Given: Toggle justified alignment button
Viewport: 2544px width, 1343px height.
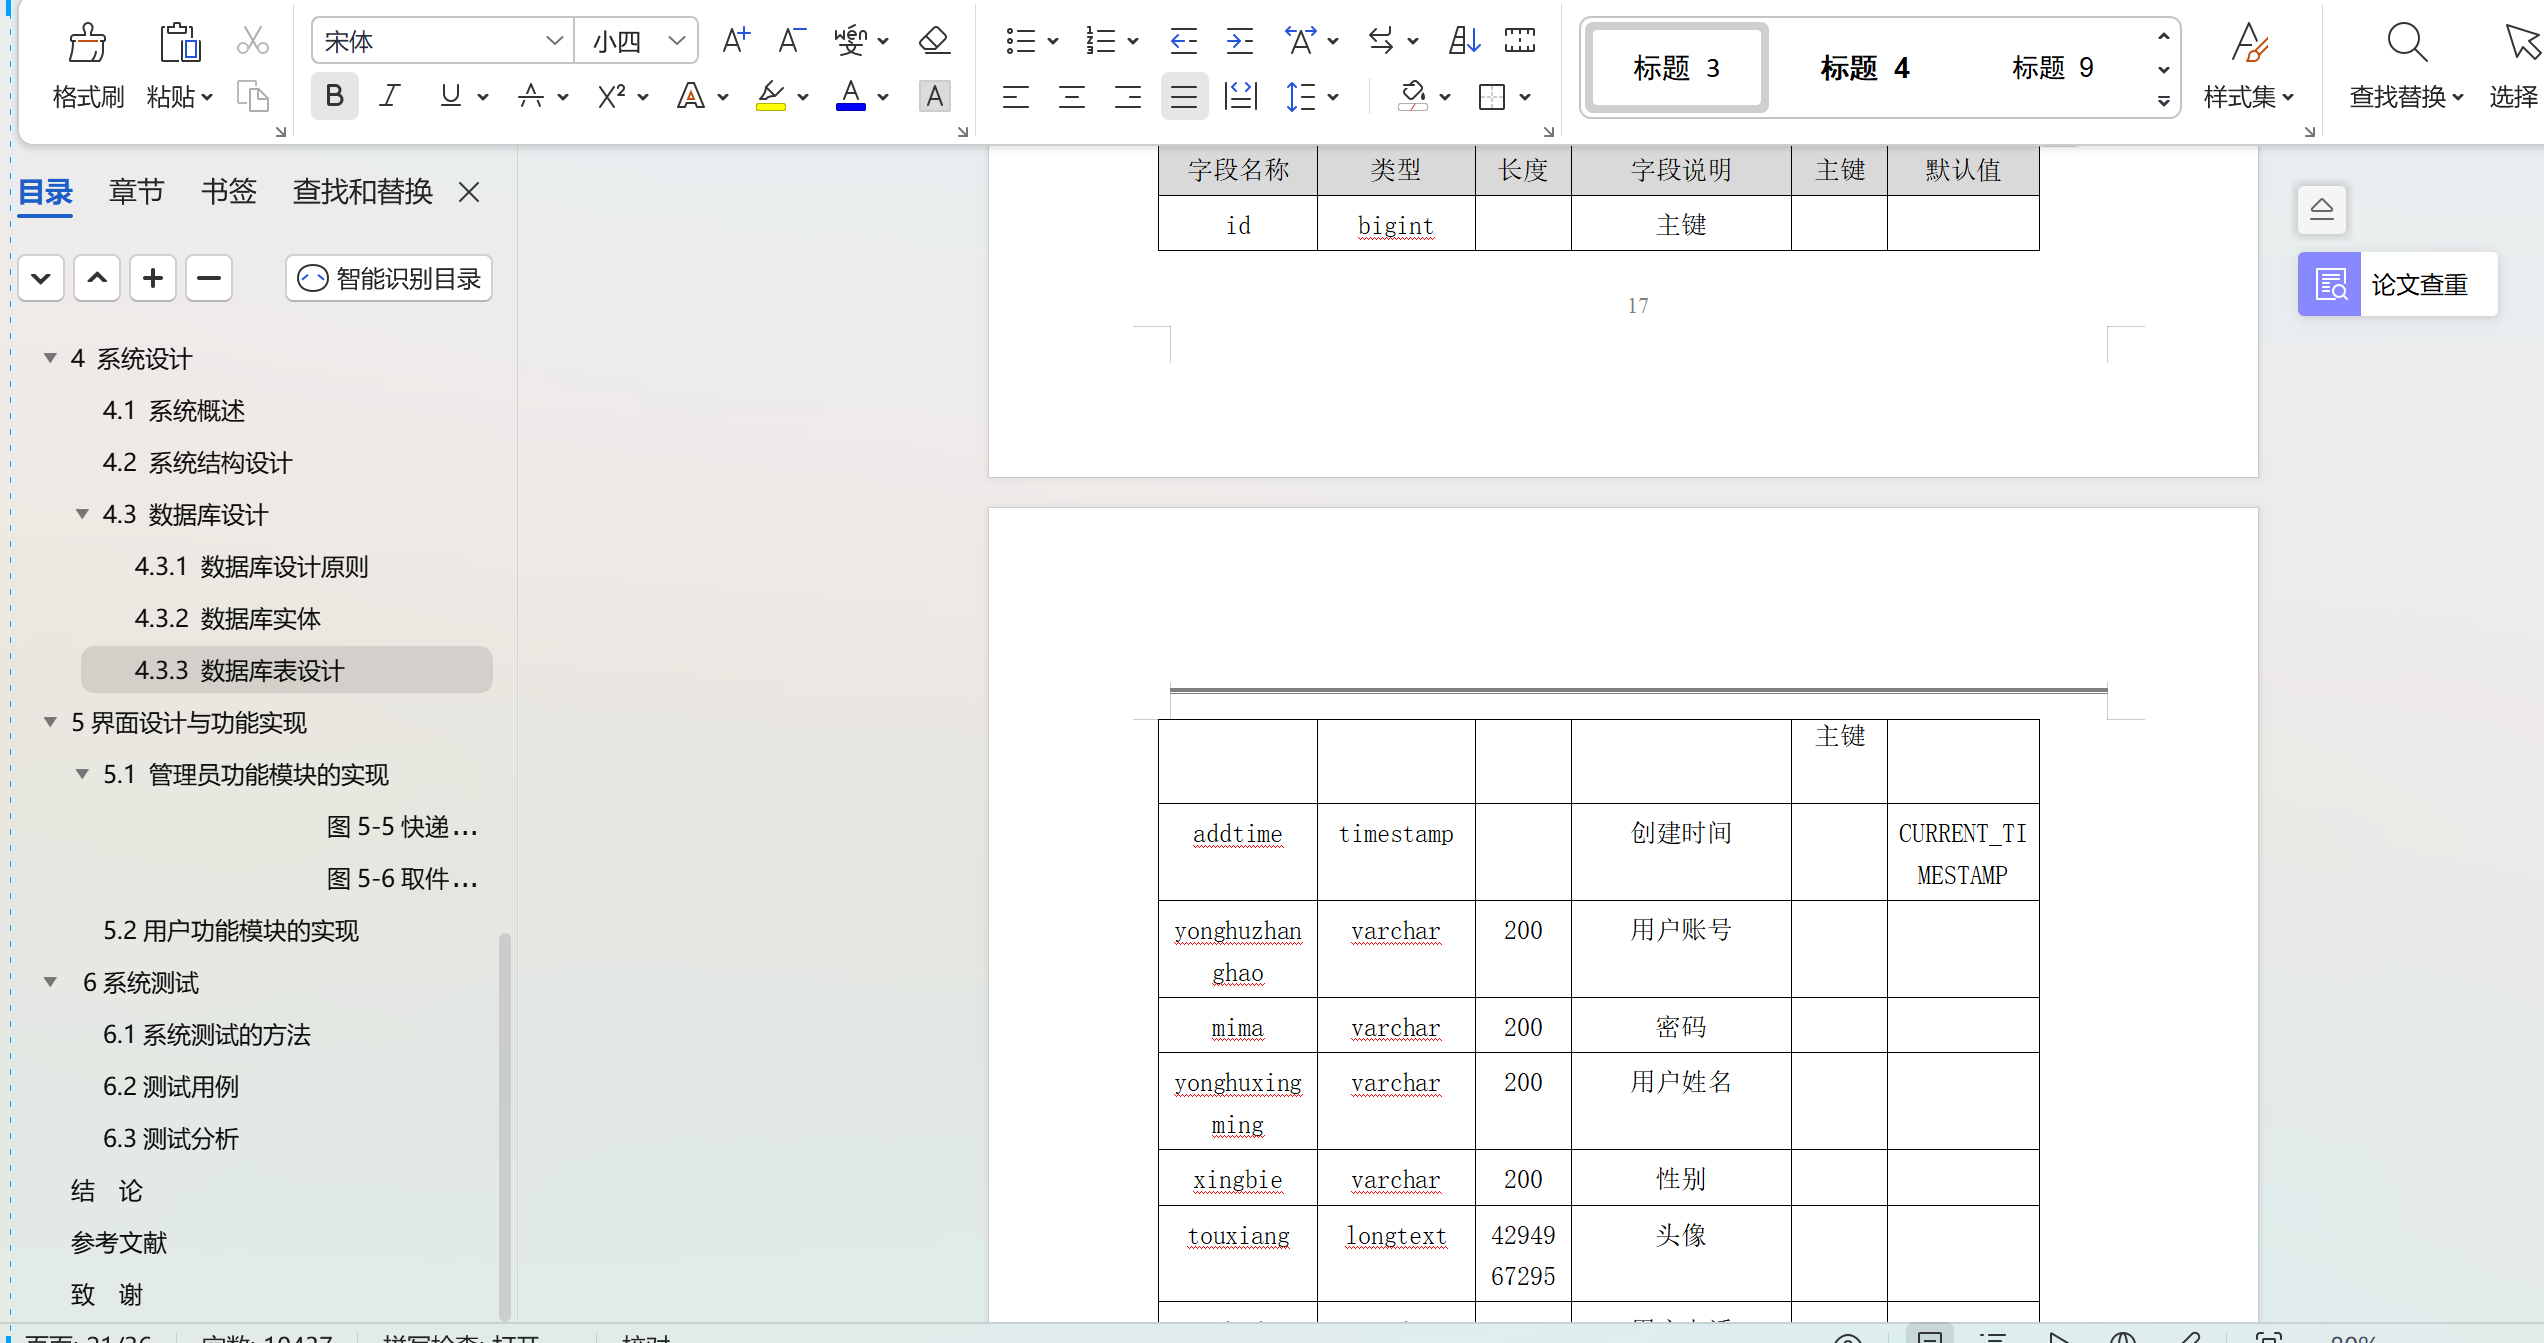Looking at the screenshot, I should coord(1184,97).
